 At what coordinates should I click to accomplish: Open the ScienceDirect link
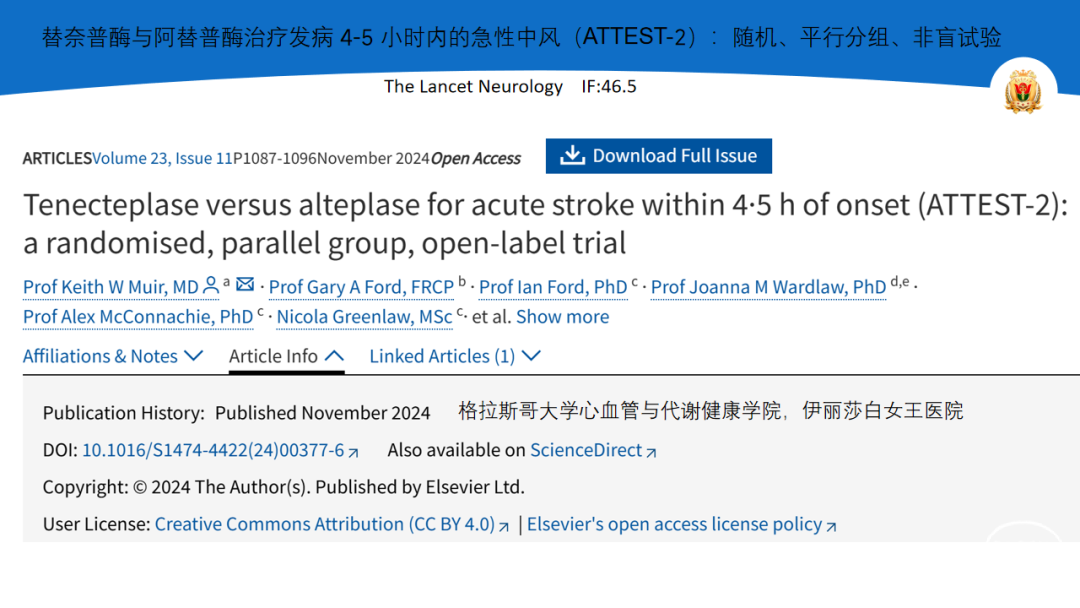(x=586, y=450)
